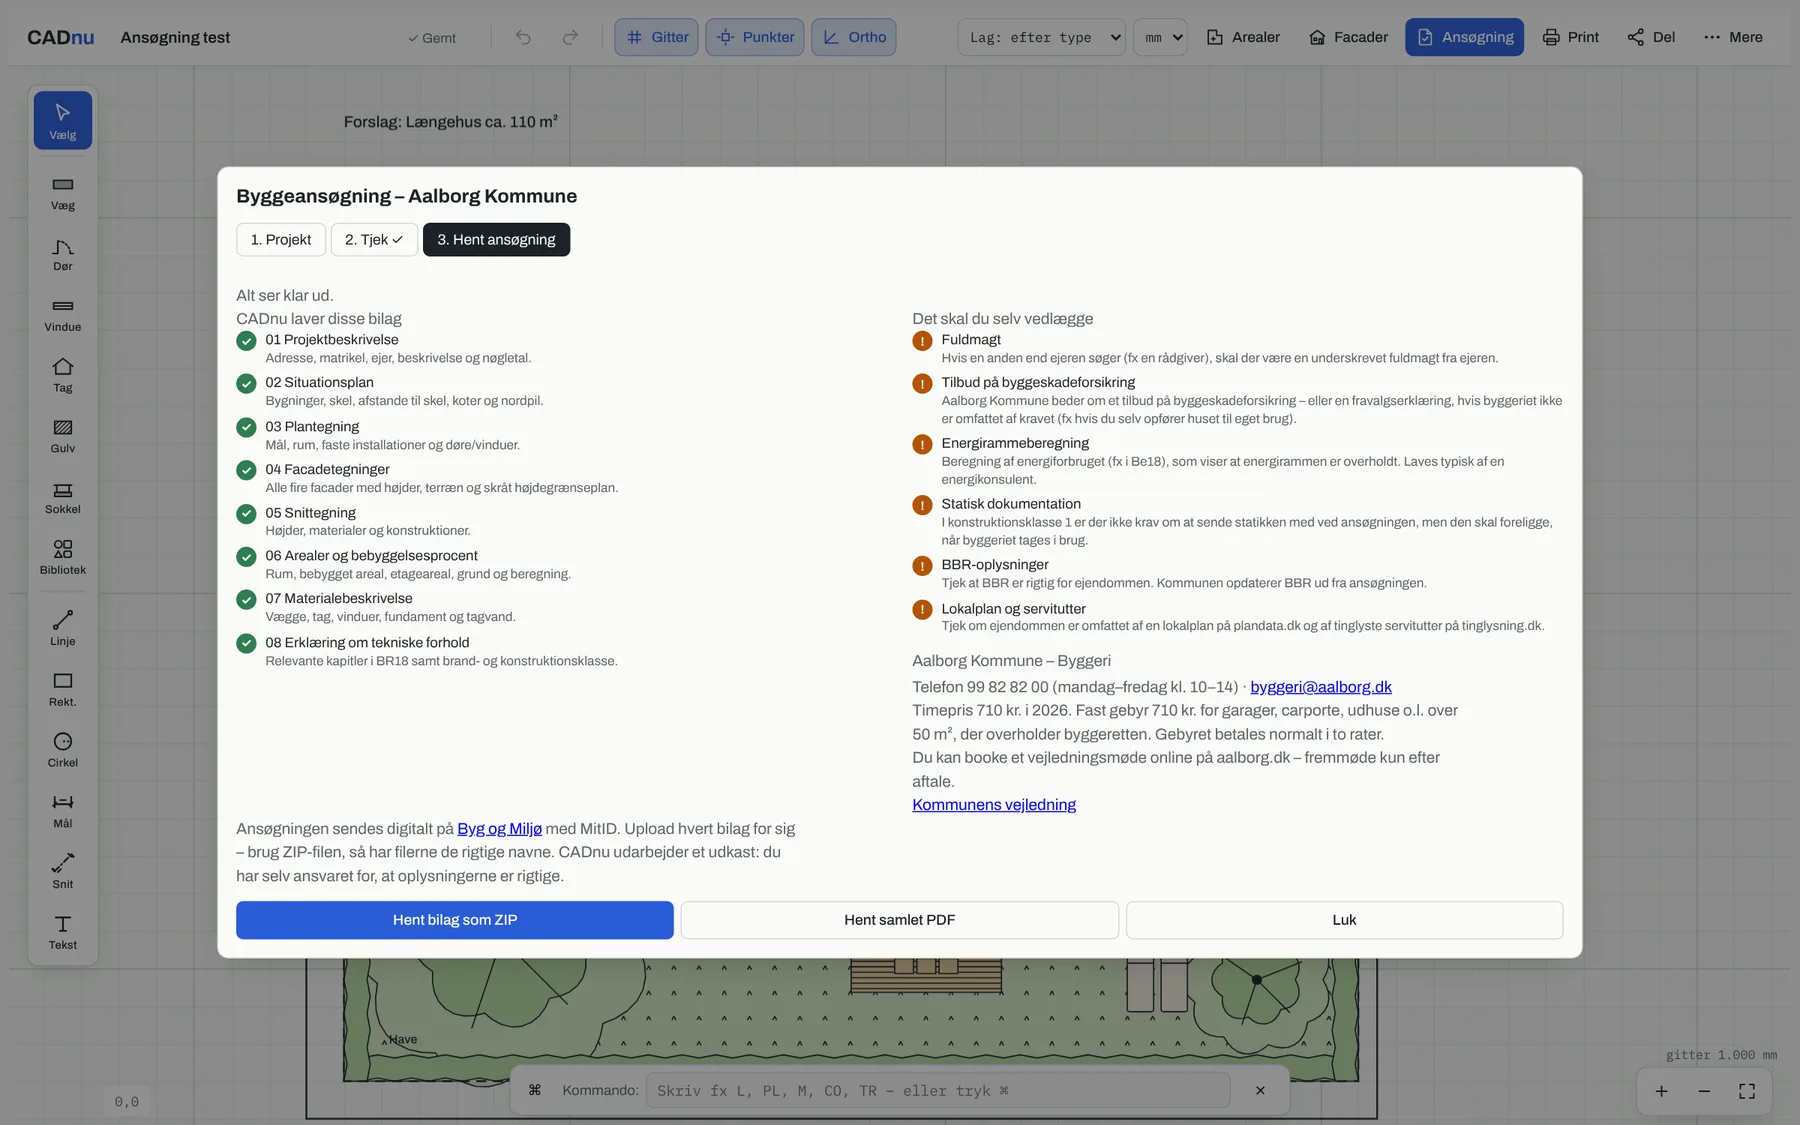The height and width of the screenshot is (1125, 1800).
Task: Open the Facader view
Action: (1348, 37)
